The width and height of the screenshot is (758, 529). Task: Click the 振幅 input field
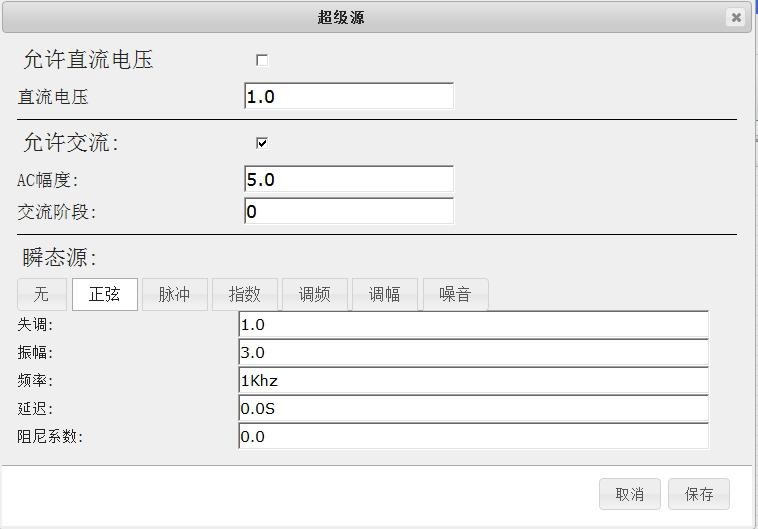(474, 353)
